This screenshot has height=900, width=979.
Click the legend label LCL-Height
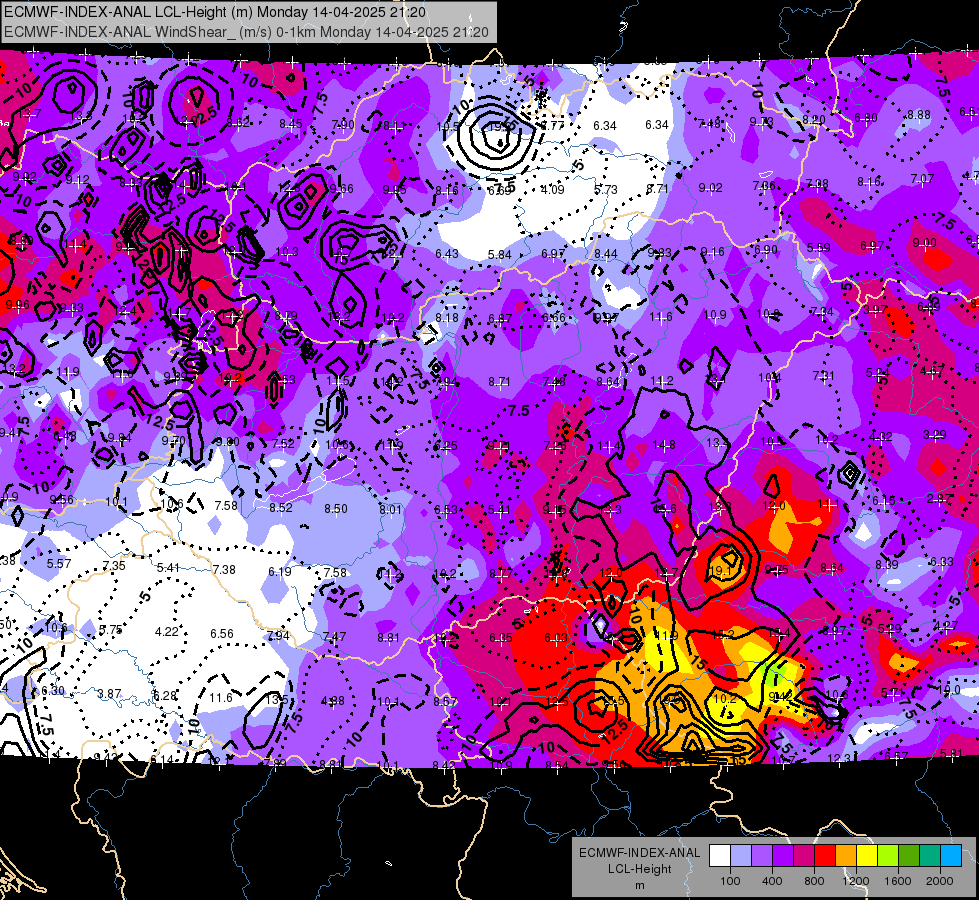(x=640, y=869)
